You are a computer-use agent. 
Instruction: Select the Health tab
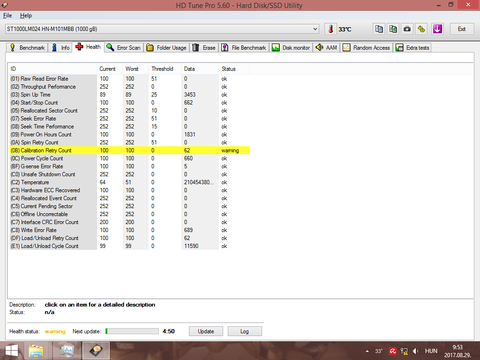[x=88, y=47]
